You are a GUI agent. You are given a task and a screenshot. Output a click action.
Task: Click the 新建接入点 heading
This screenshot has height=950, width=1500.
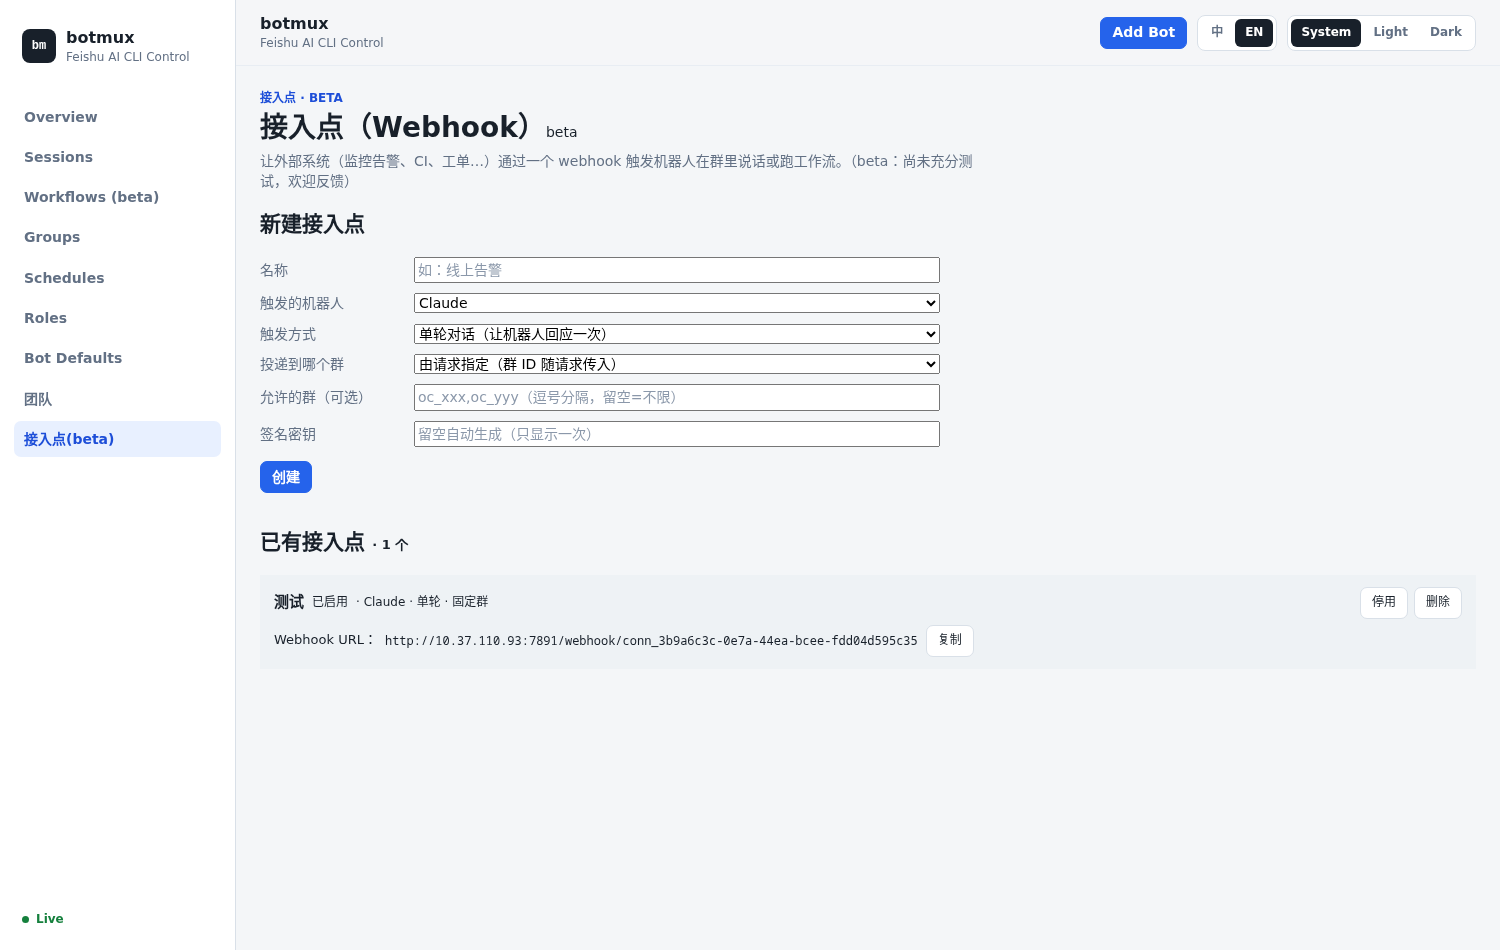coord(312,224)
